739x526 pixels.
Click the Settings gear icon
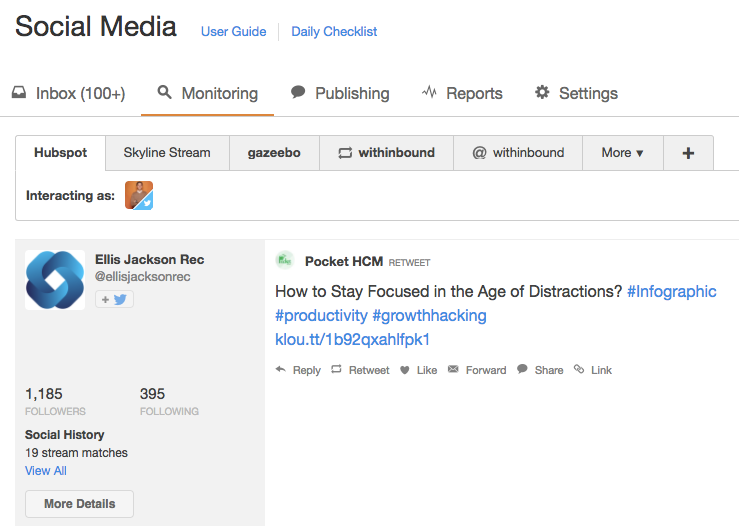[x=542, y=92]
